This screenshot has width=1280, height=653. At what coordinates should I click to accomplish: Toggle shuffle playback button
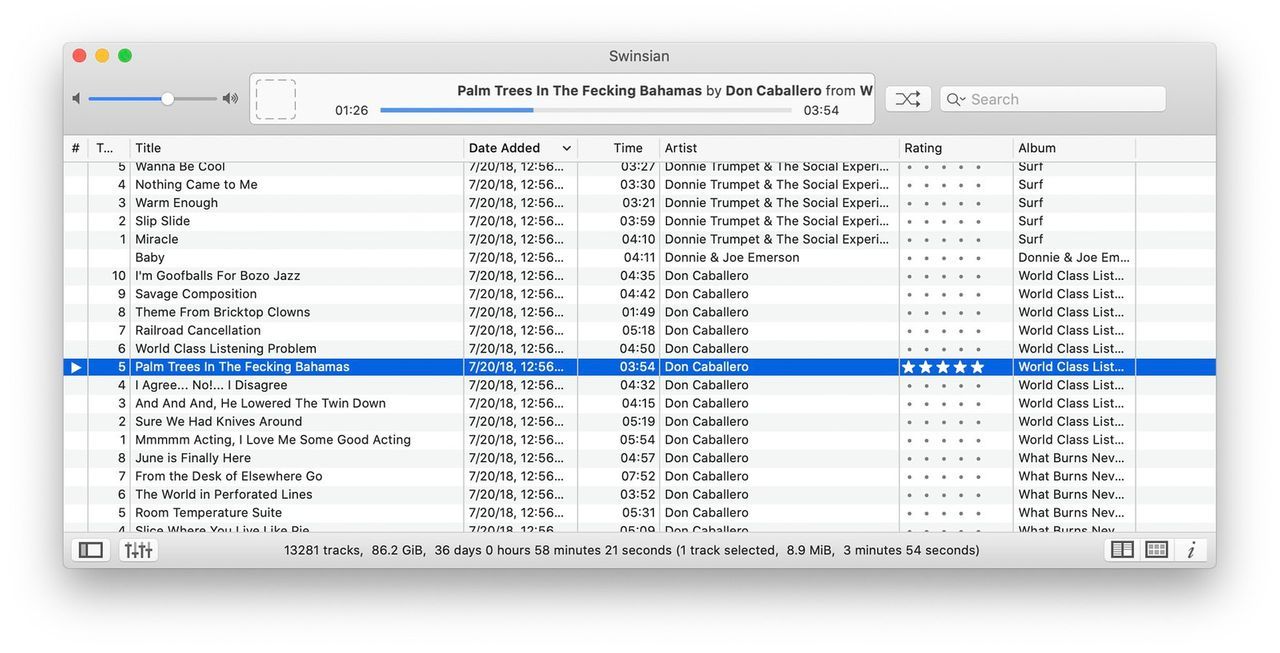pos(907,99)
